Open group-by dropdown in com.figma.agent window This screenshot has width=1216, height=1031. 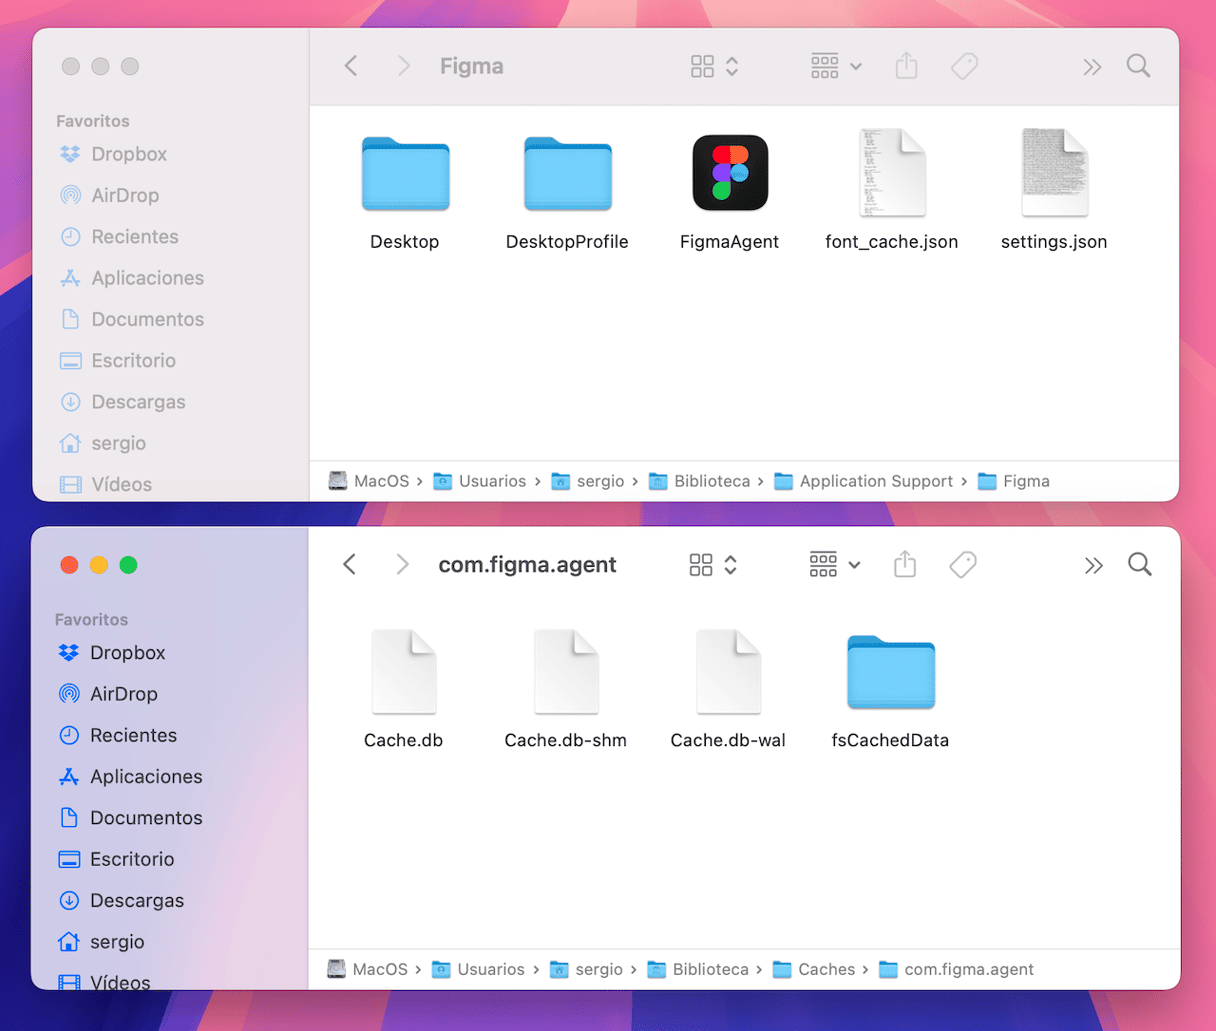click(834, 565)
